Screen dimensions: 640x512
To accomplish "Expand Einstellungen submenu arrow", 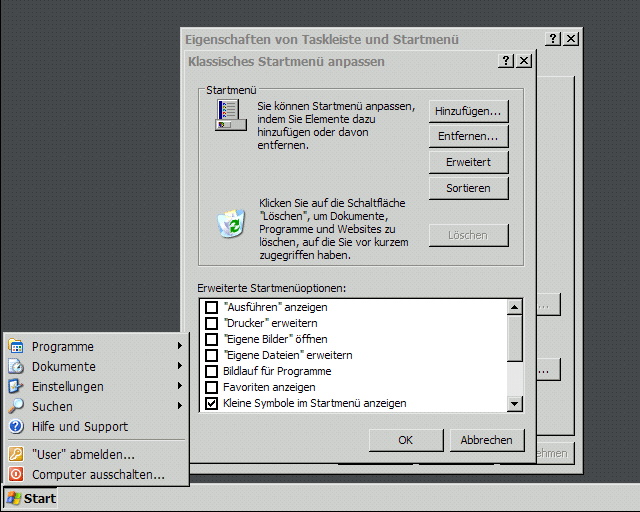I will click(x=180, y=386).
